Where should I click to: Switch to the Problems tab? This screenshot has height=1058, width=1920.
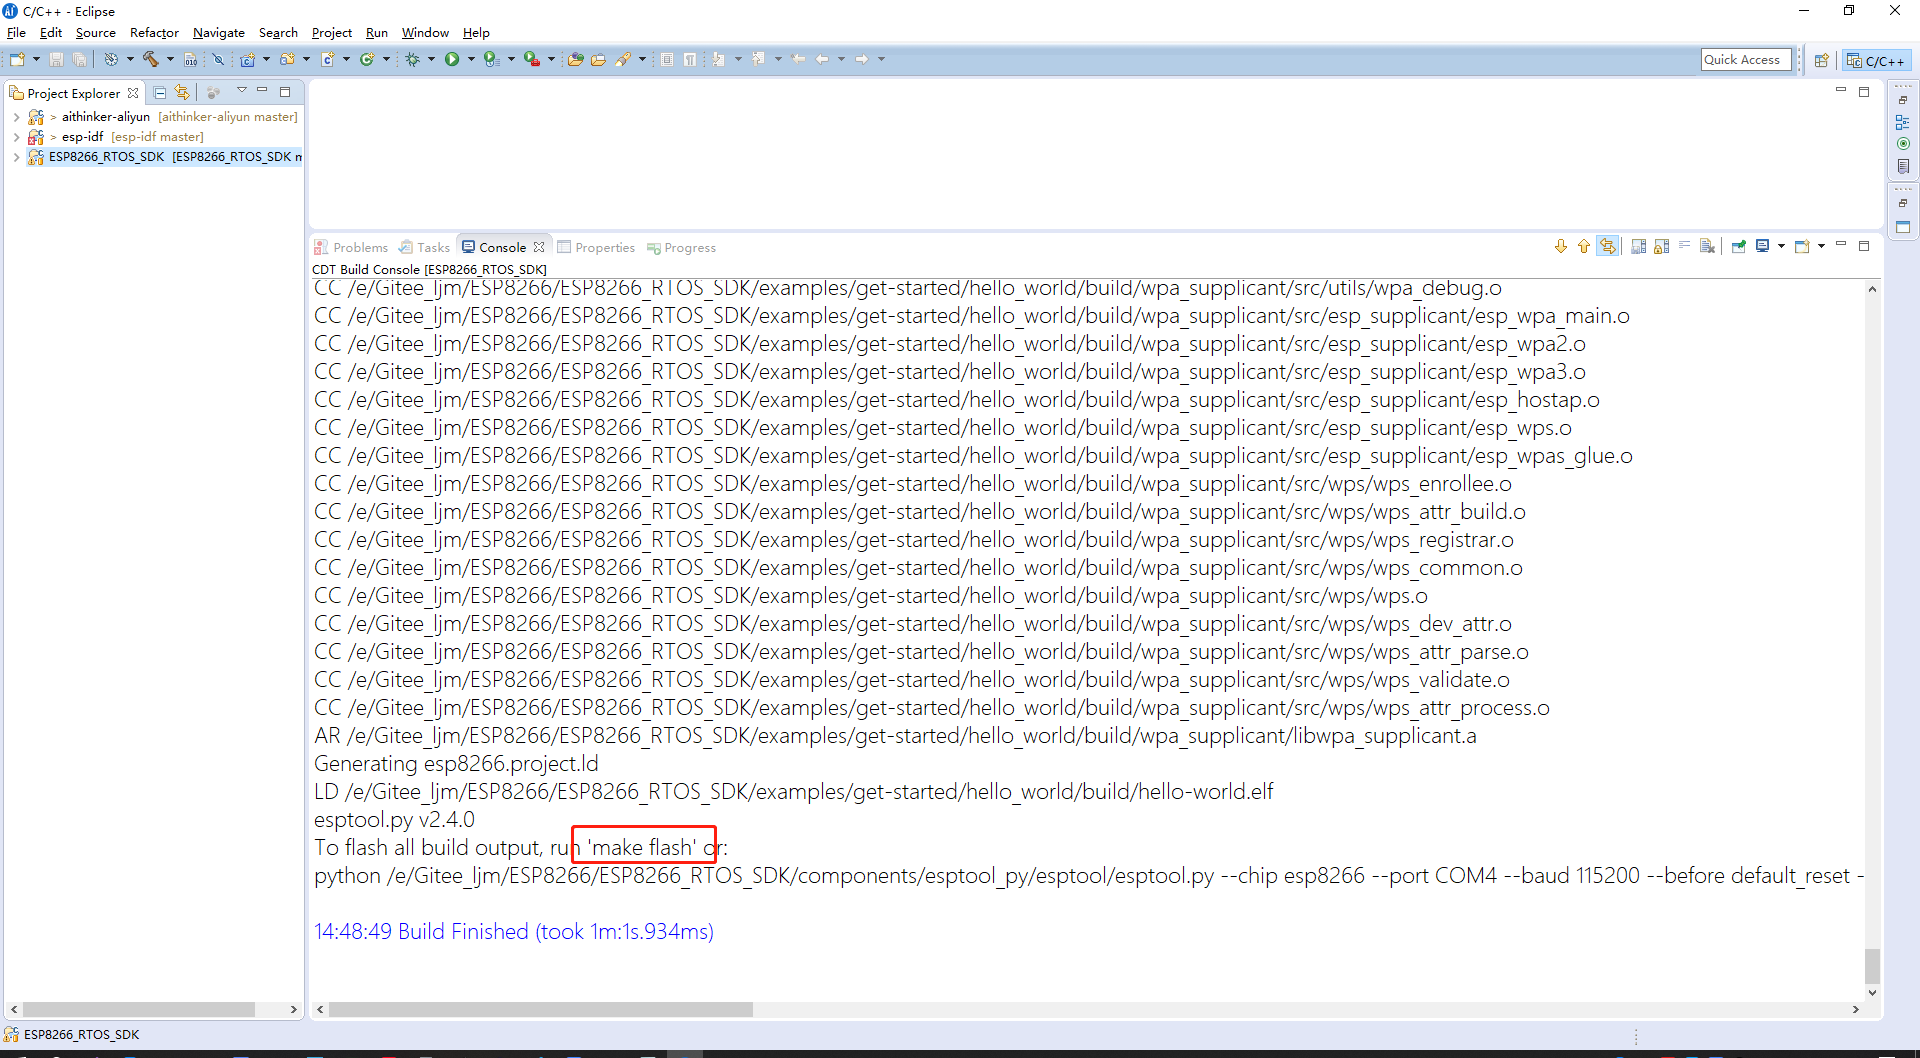[351, 247]
